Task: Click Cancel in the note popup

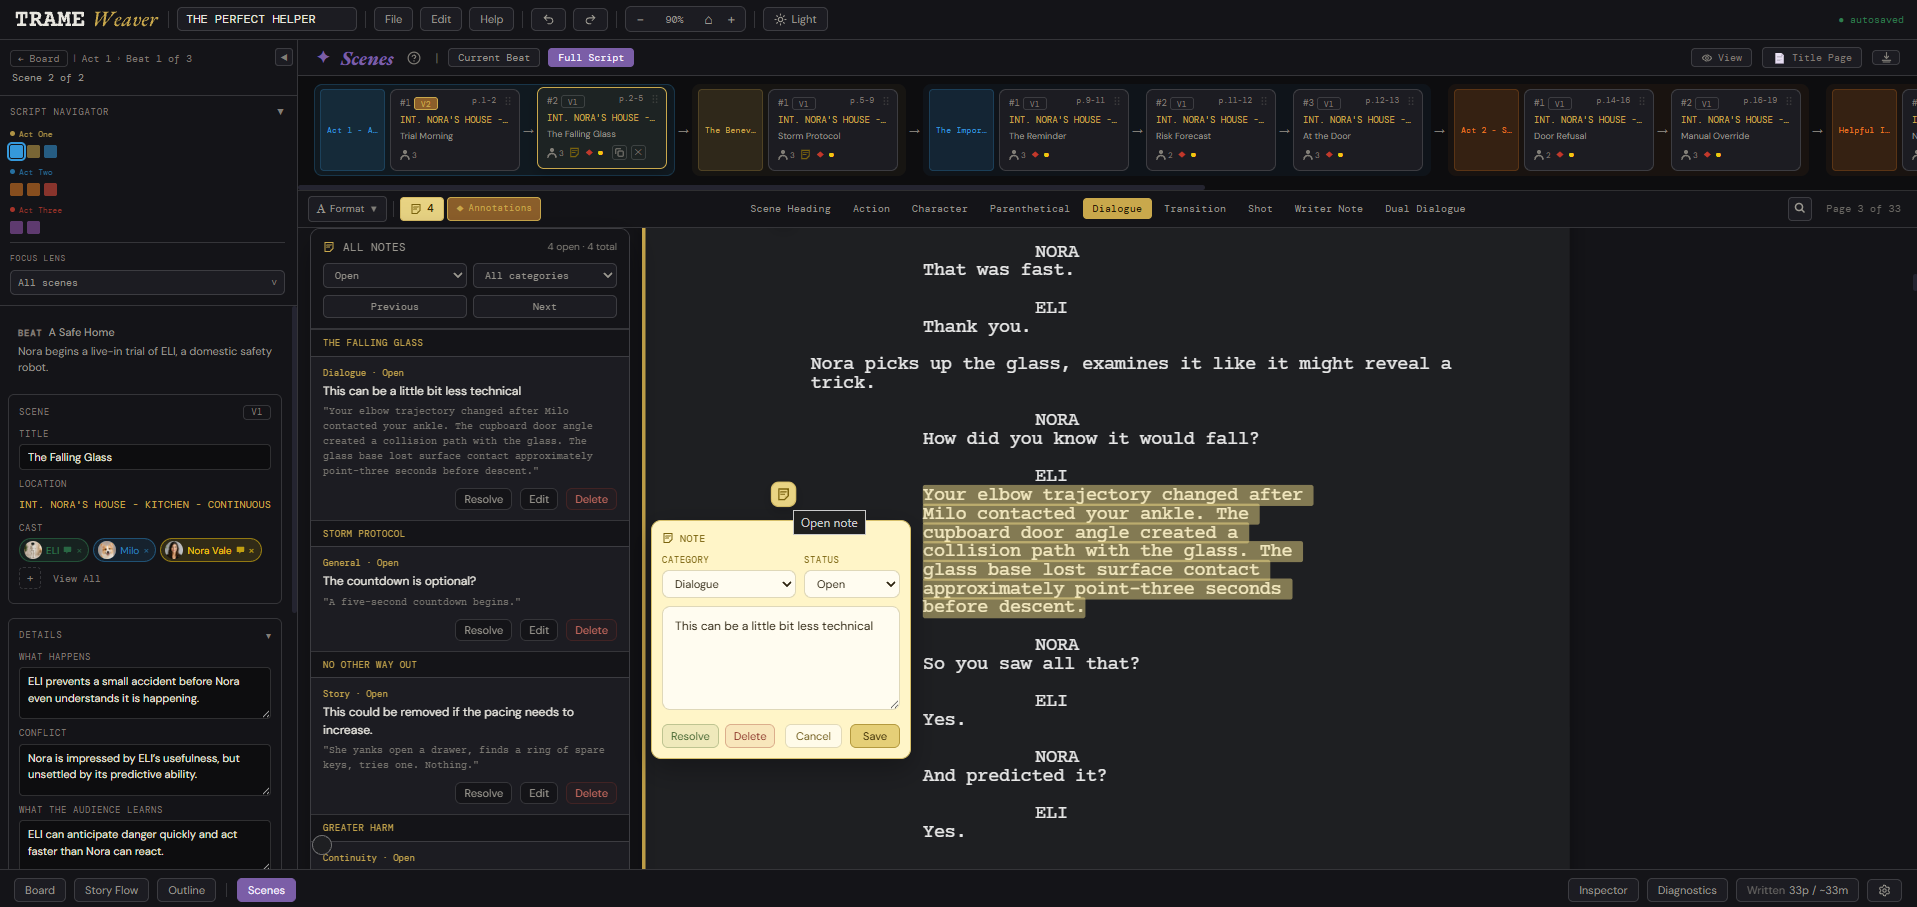Action: point(813,736)
